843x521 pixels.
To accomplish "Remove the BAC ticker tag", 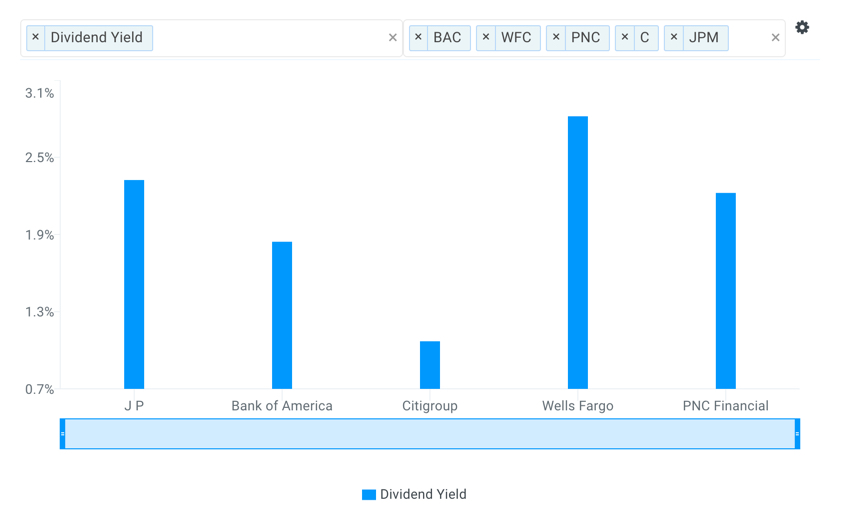I will [x=418, y=38].
